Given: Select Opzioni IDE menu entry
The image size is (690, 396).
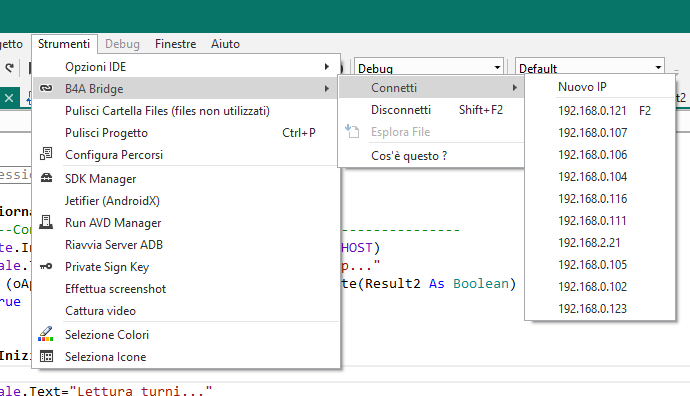Looking at the screenshot, I should click(186, 66).
